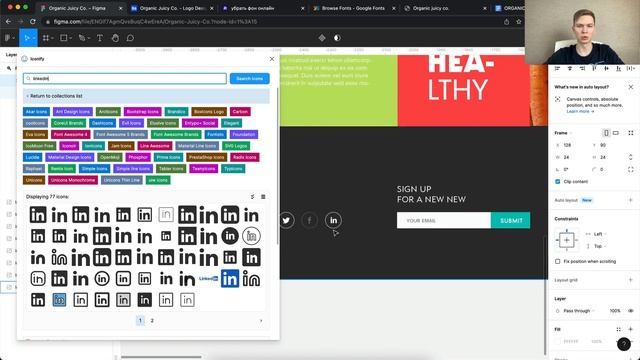Open the fill styles icon
Image resolution: width=640 pixels, height=360 pixels.
click(618, 329)
